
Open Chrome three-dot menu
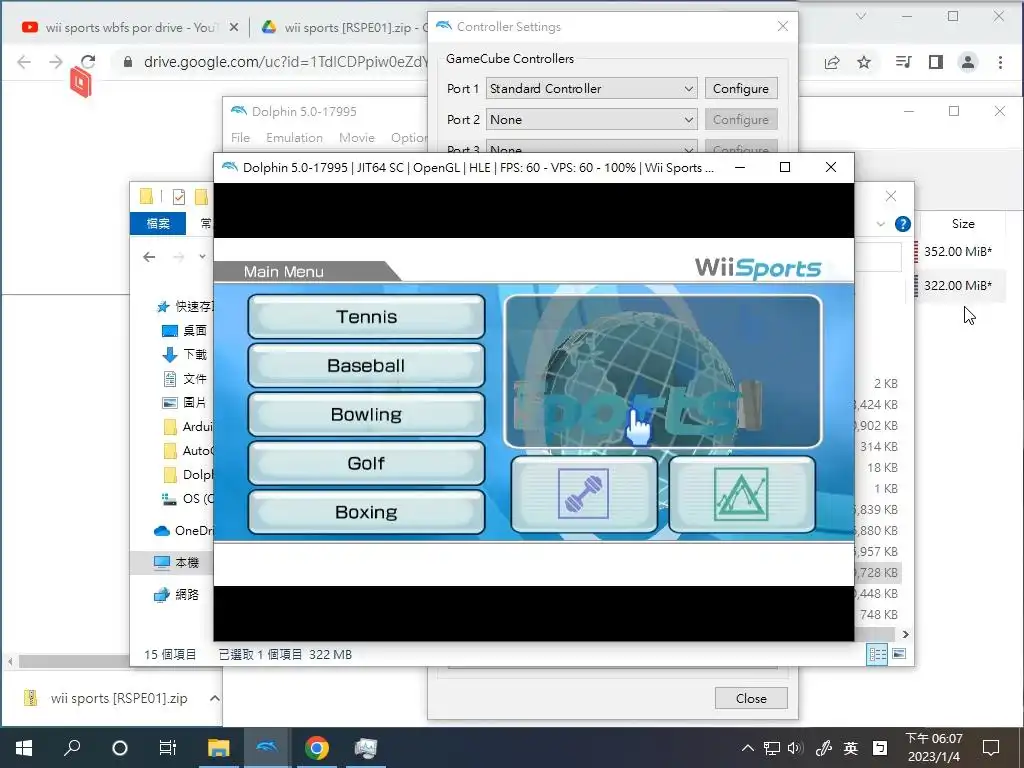tap(1000, 62)
